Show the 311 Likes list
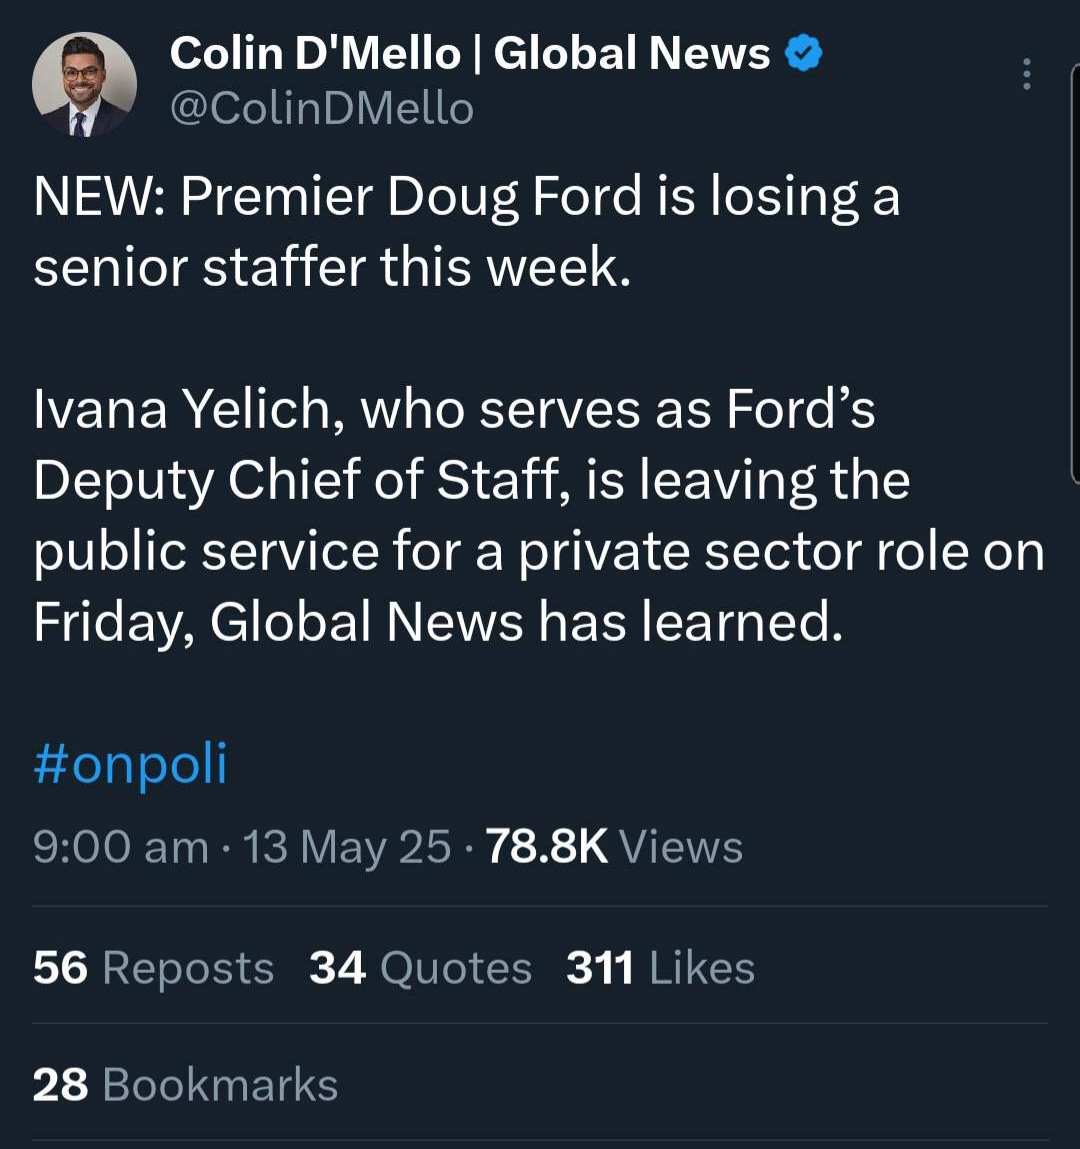1080x1149 pixels. click(660, 968)
